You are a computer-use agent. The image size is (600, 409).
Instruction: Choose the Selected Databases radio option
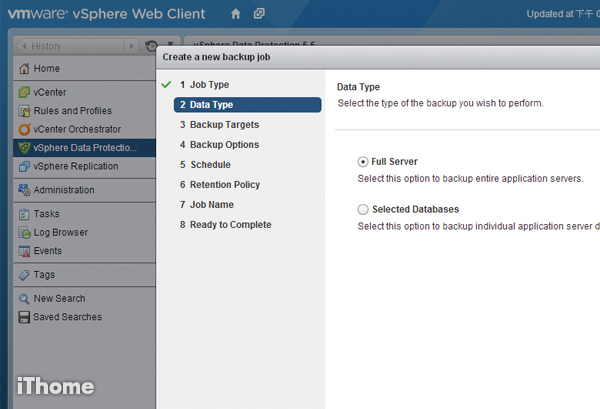[x=363, y=210]
